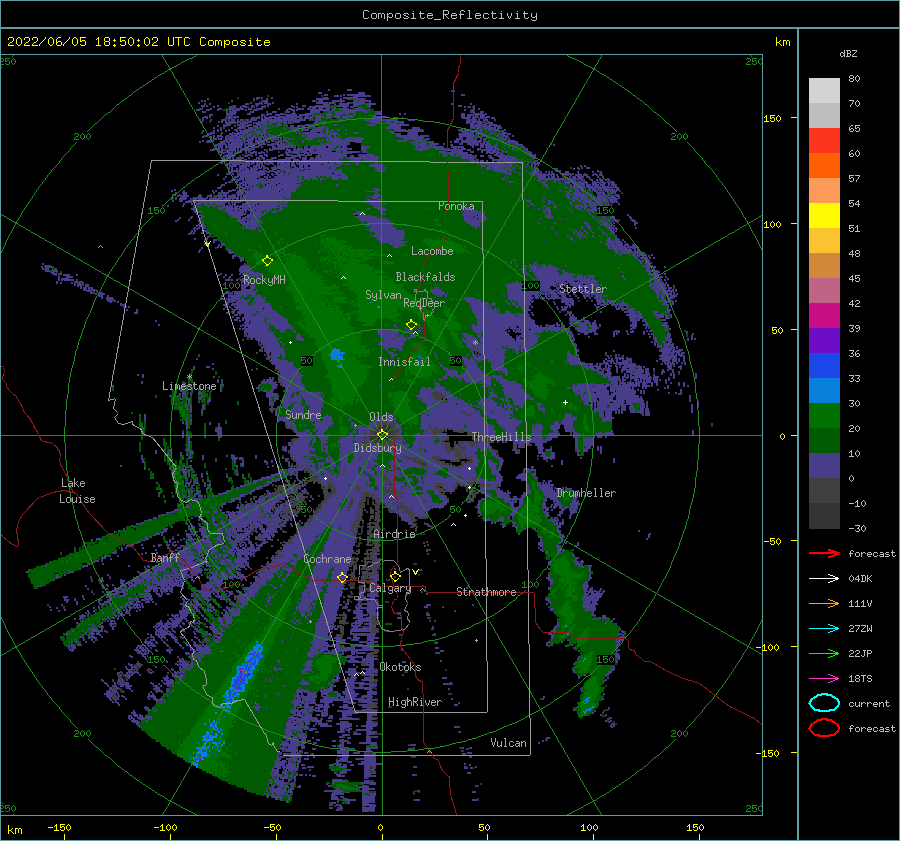
Task: Click the cyan 27ZW arrow icon
Action: tap(824, 629)
